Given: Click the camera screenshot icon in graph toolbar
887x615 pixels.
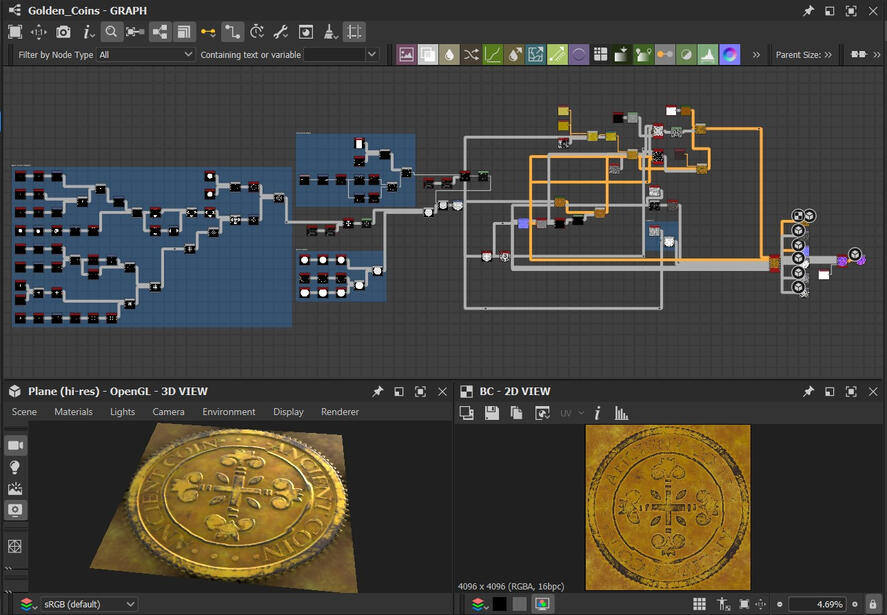Looking at the screenshot, I should tap(63, 32).
